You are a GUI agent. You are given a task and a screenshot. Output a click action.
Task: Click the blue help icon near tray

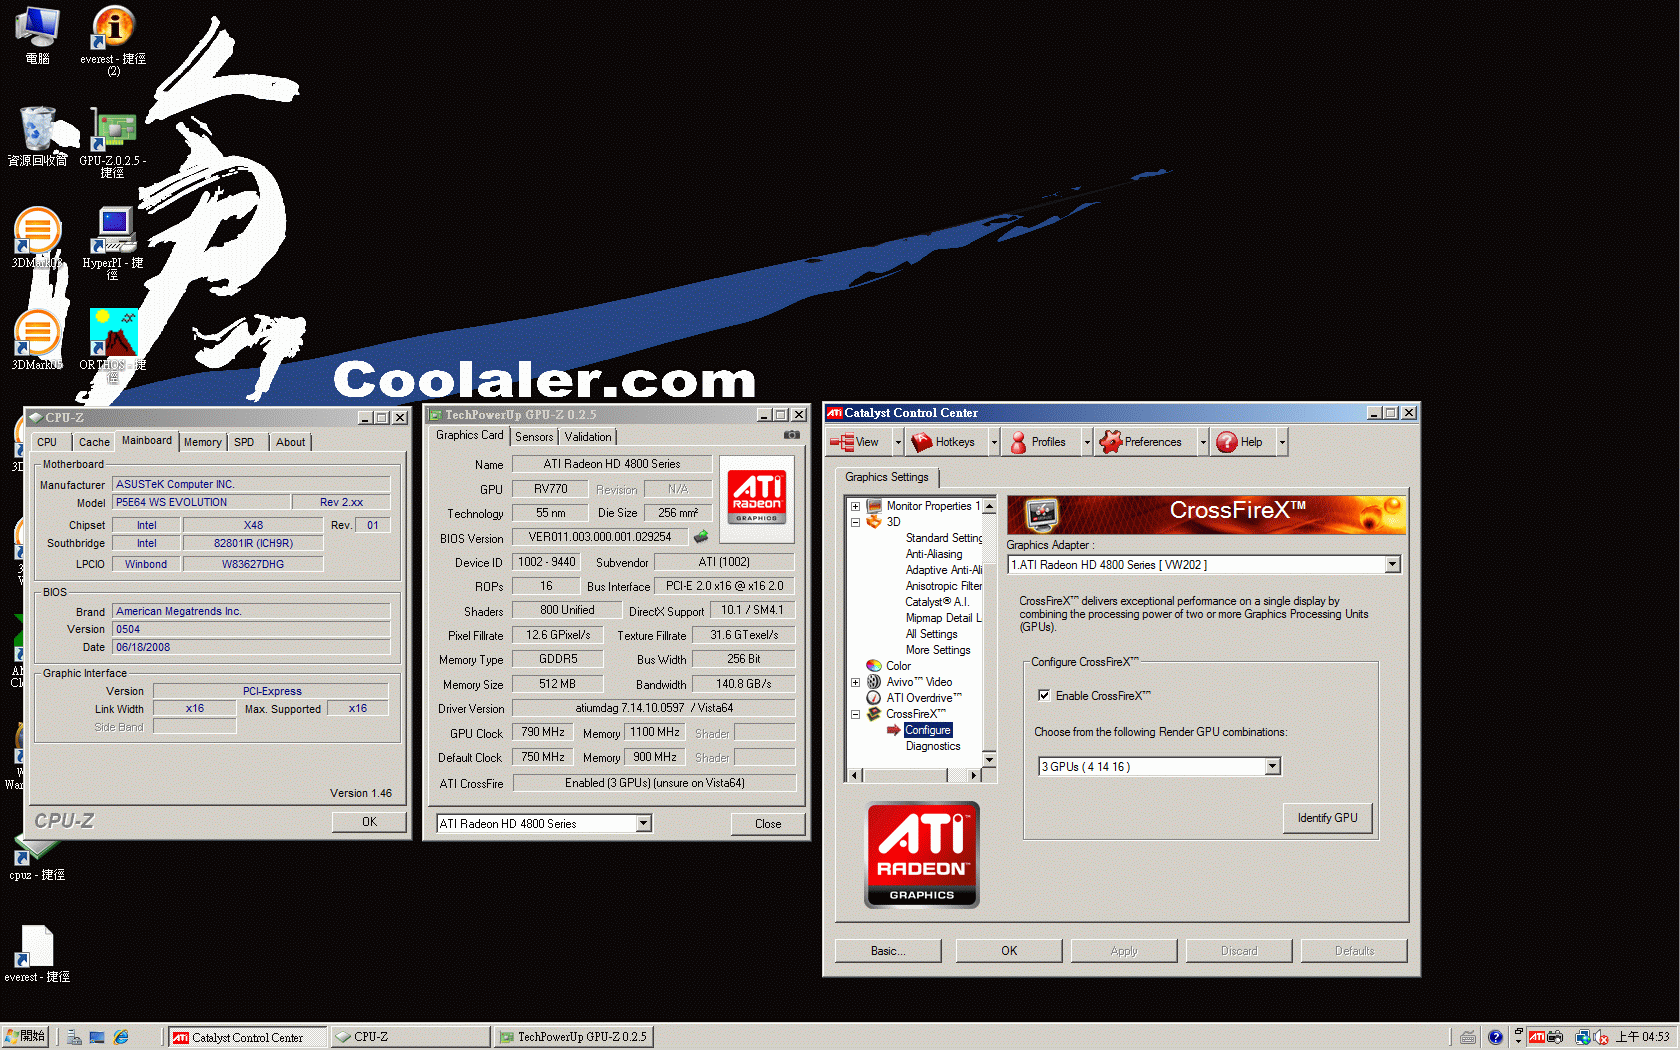1495,1037
